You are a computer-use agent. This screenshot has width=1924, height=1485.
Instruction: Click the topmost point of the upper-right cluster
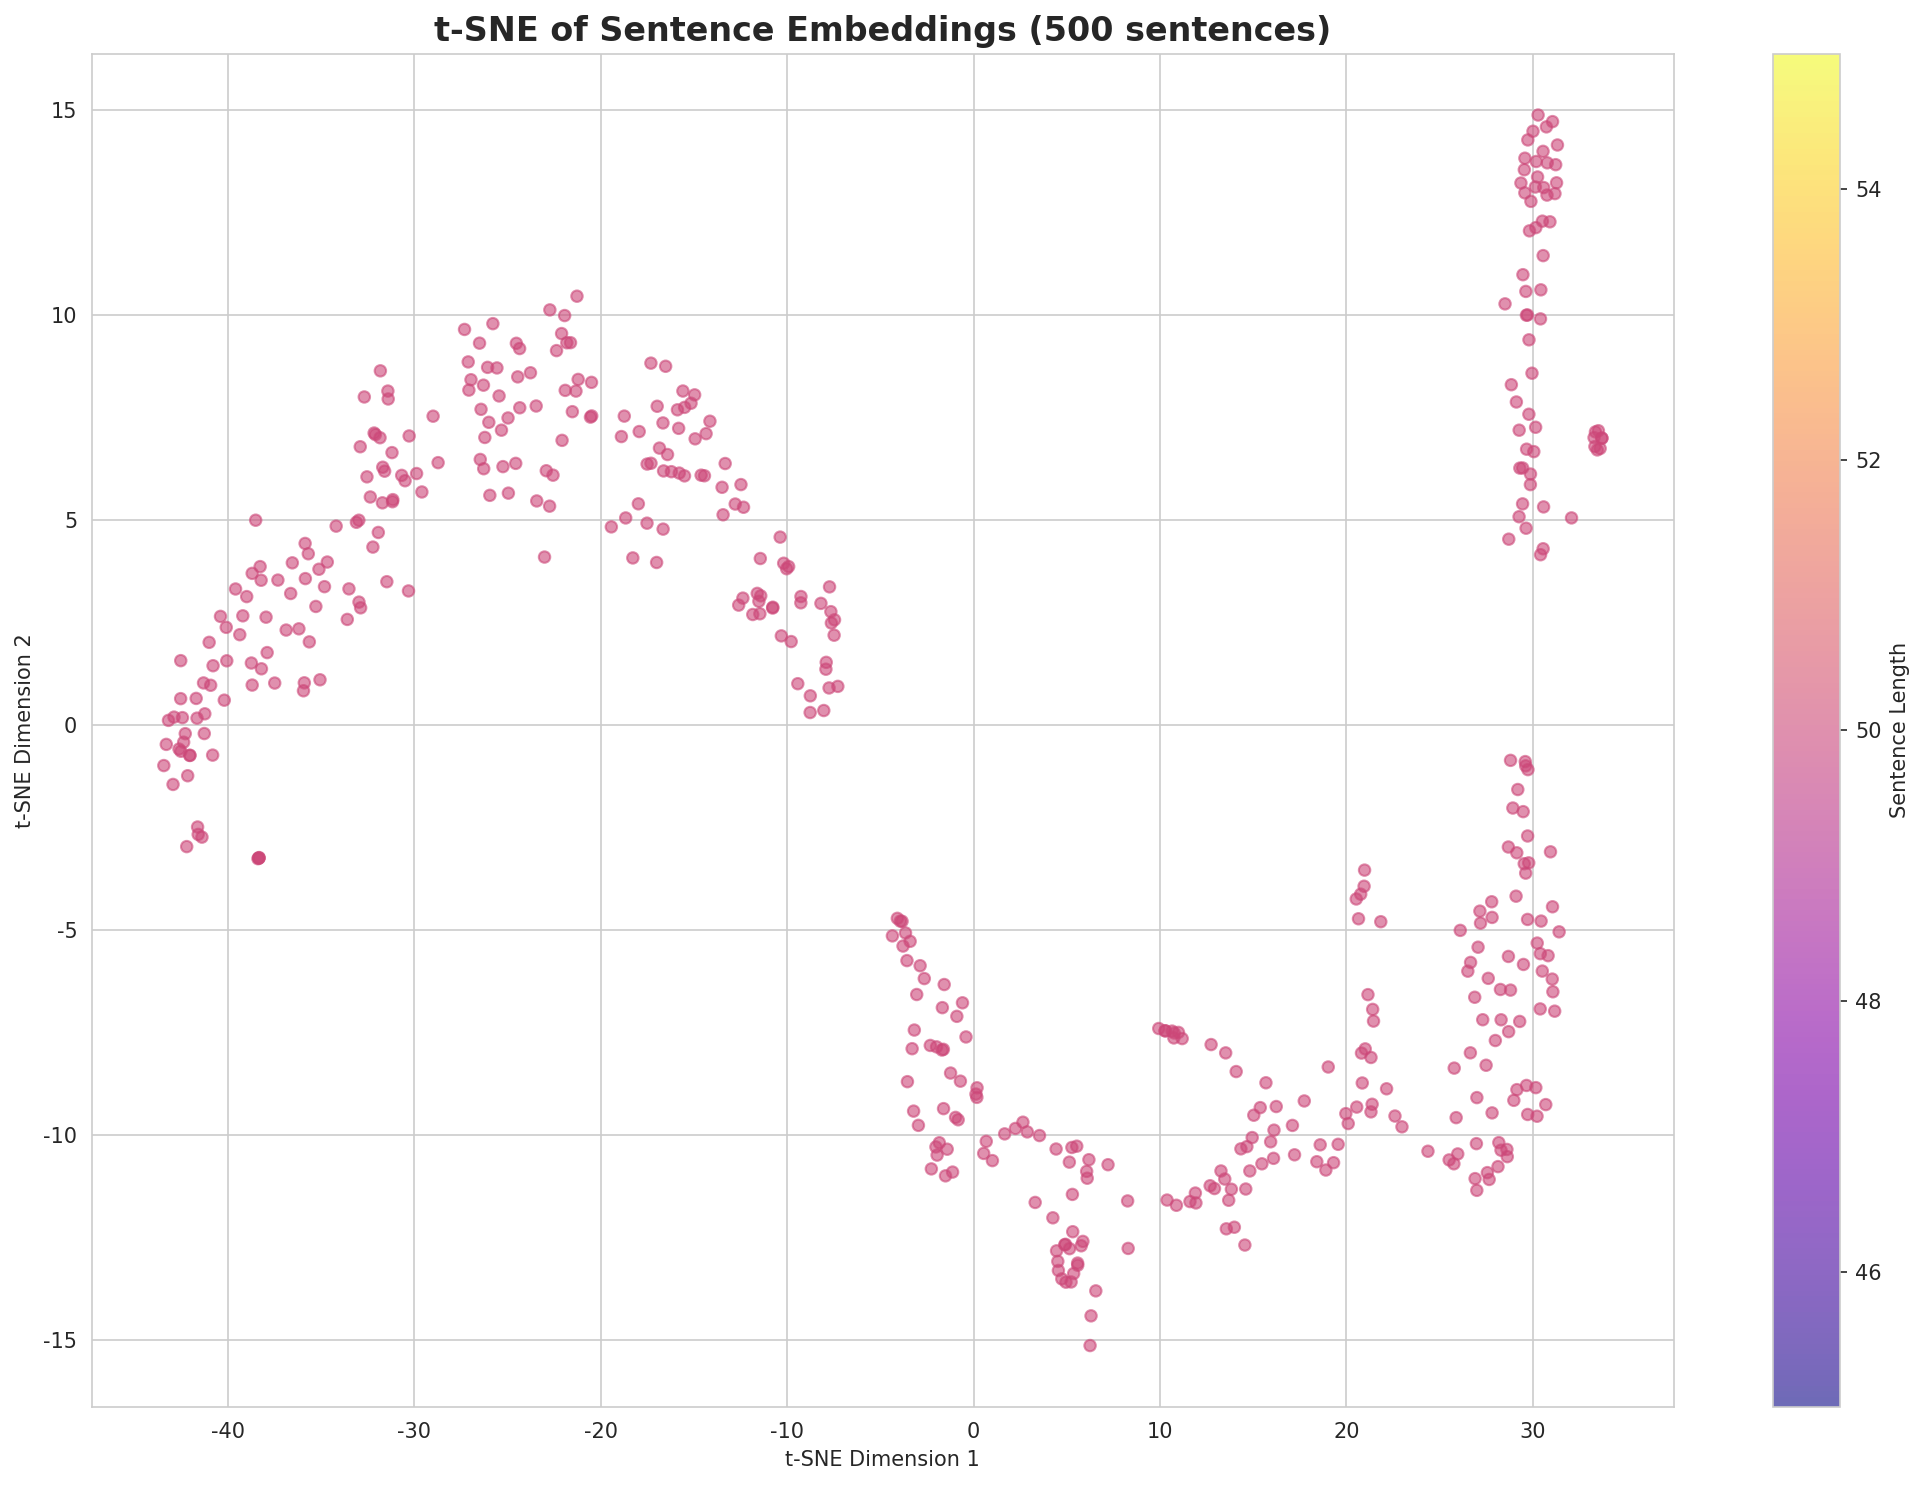coord(1537,113)
